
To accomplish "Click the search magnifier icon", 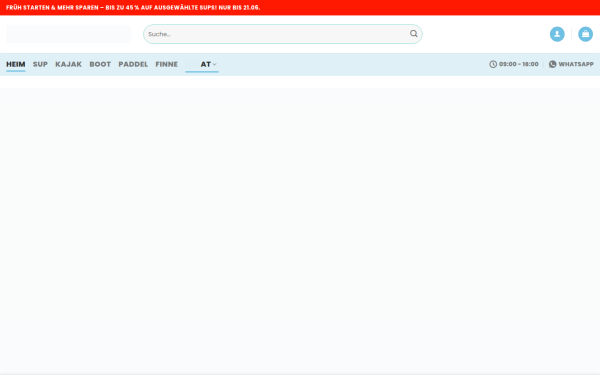I will [414, 34].
